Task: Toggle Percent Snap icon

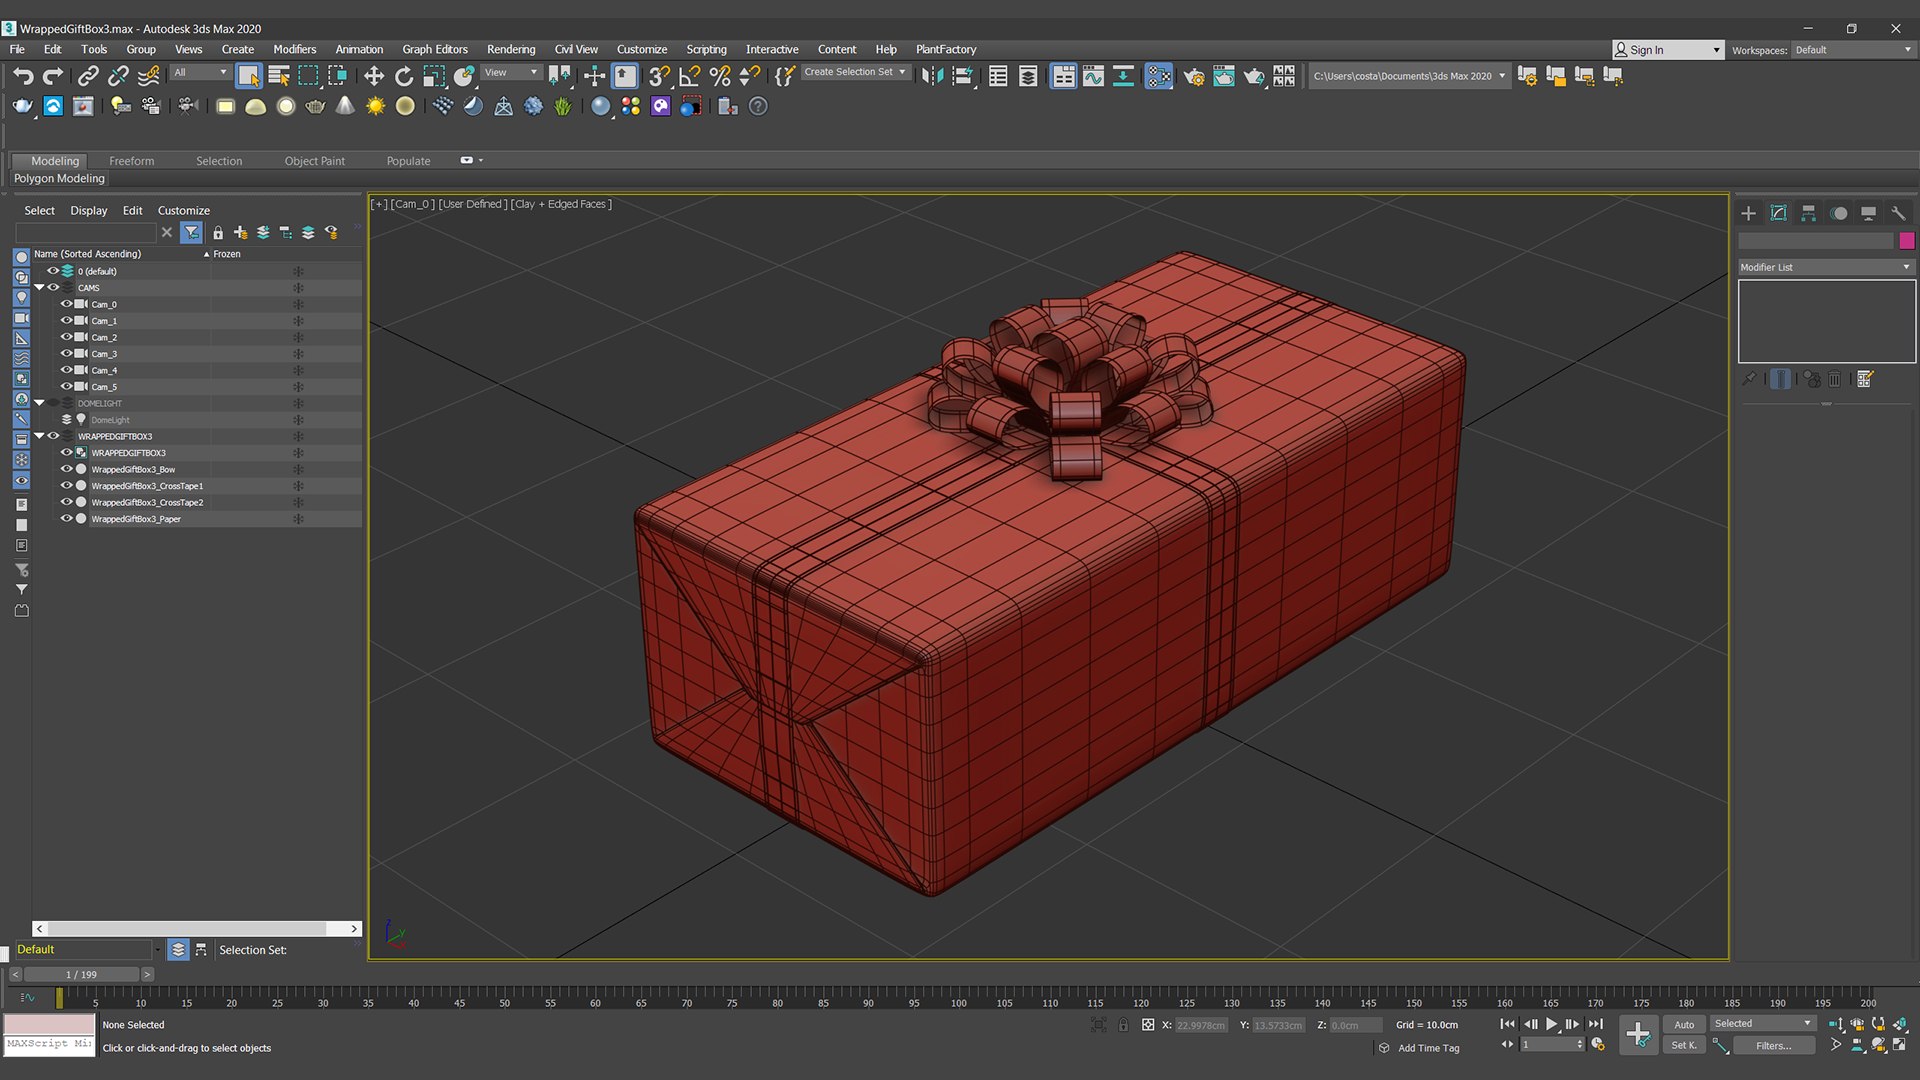Action: pos(719,76)
